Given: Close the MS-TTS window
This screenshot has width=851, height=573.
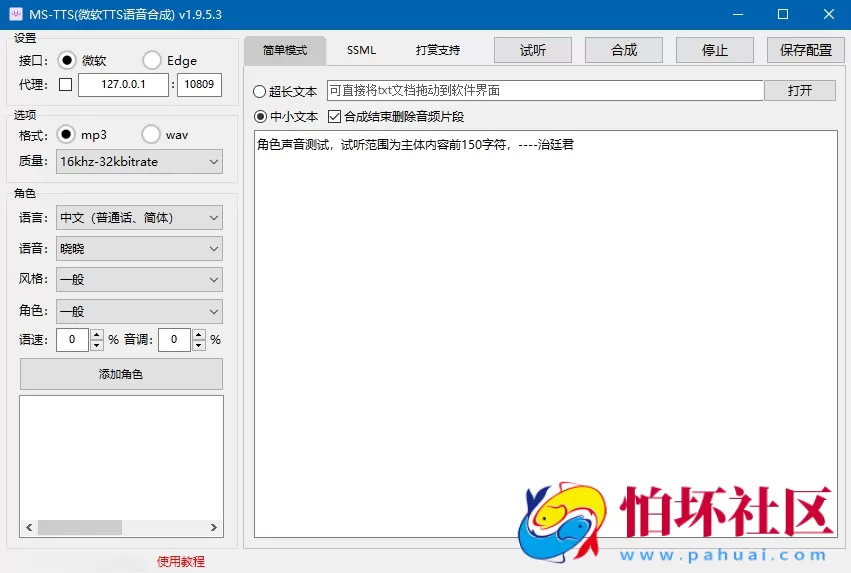Looking at the screenshot, I should [x=829, y=15].
